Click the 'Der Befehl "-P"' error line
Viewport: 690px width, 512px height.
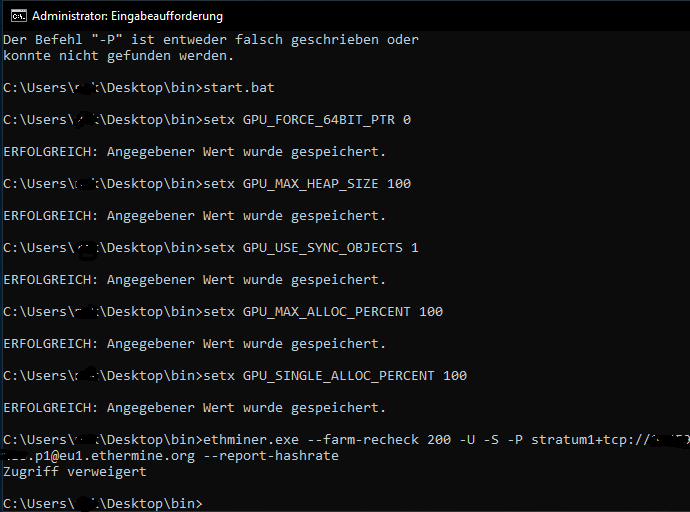(x=211, y=40)
